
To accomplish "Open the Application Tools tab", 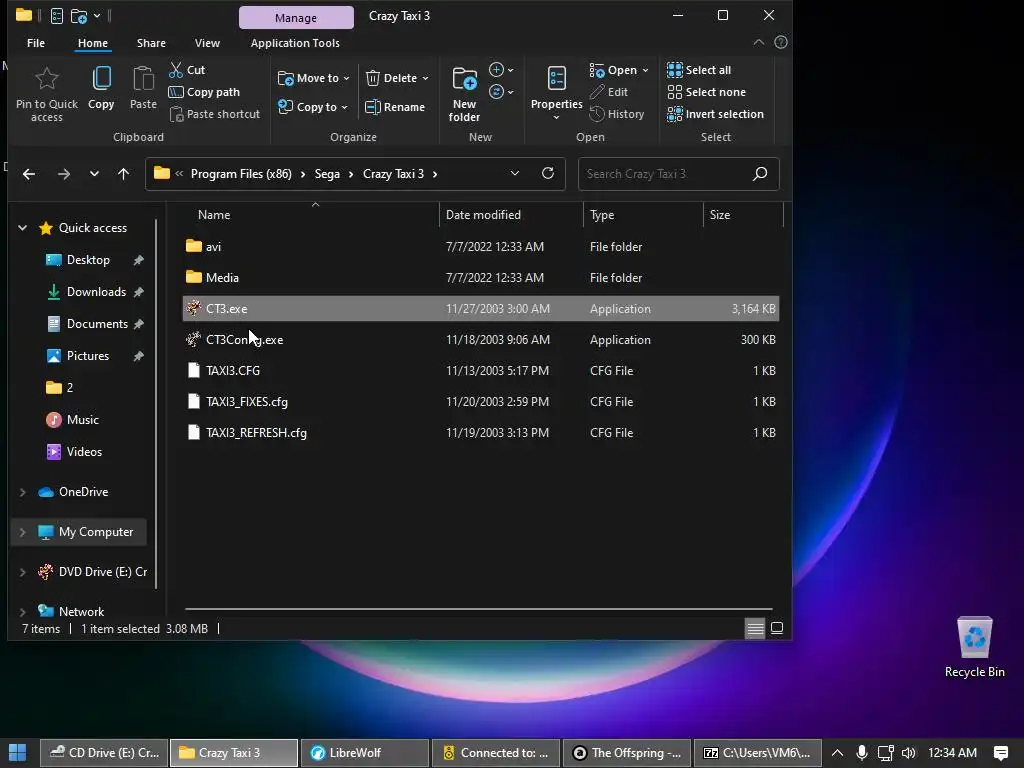I will 295,43.
